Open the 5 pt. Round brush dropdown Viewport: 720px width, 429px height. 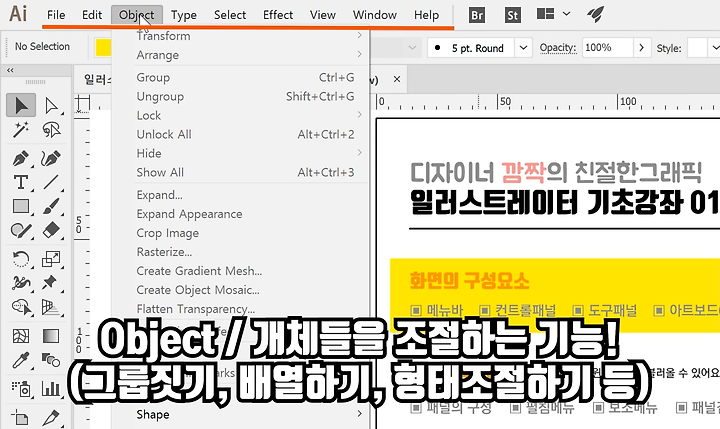(x=523, y=48)
